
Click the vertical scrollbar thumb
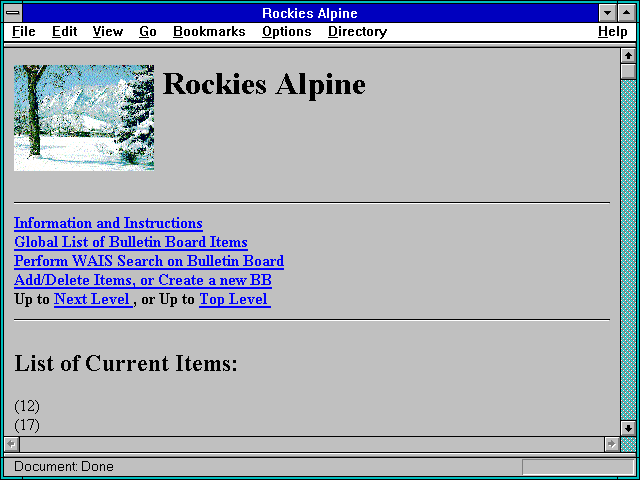coord(628,71)
